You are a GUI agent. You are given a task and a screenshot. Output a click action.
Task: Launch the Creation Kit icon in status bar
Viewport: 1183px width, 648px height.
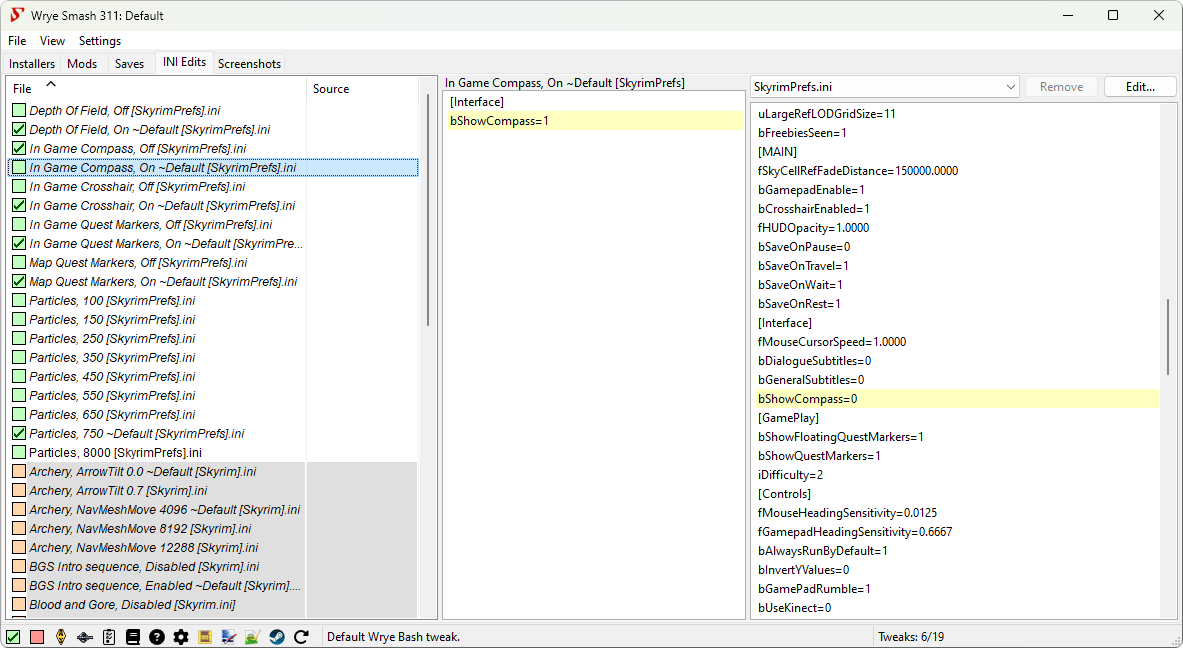[84, 637]
